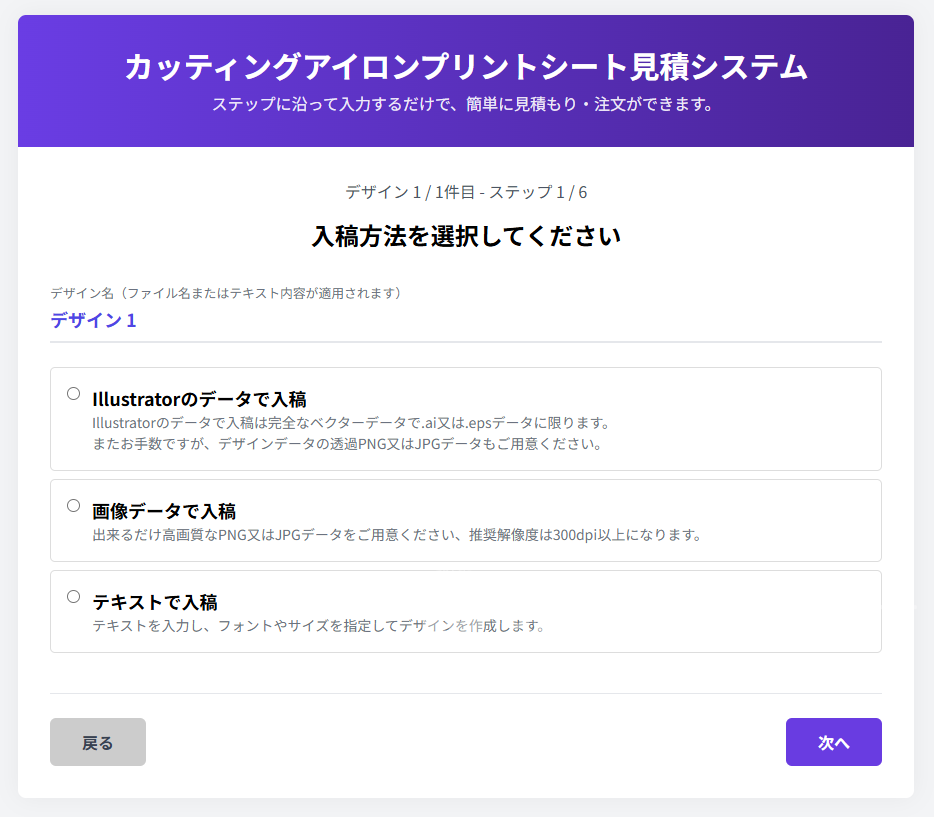Click the デザイン 1 name field
Viewport: 934px width, 817px height.
click(466, 321)
